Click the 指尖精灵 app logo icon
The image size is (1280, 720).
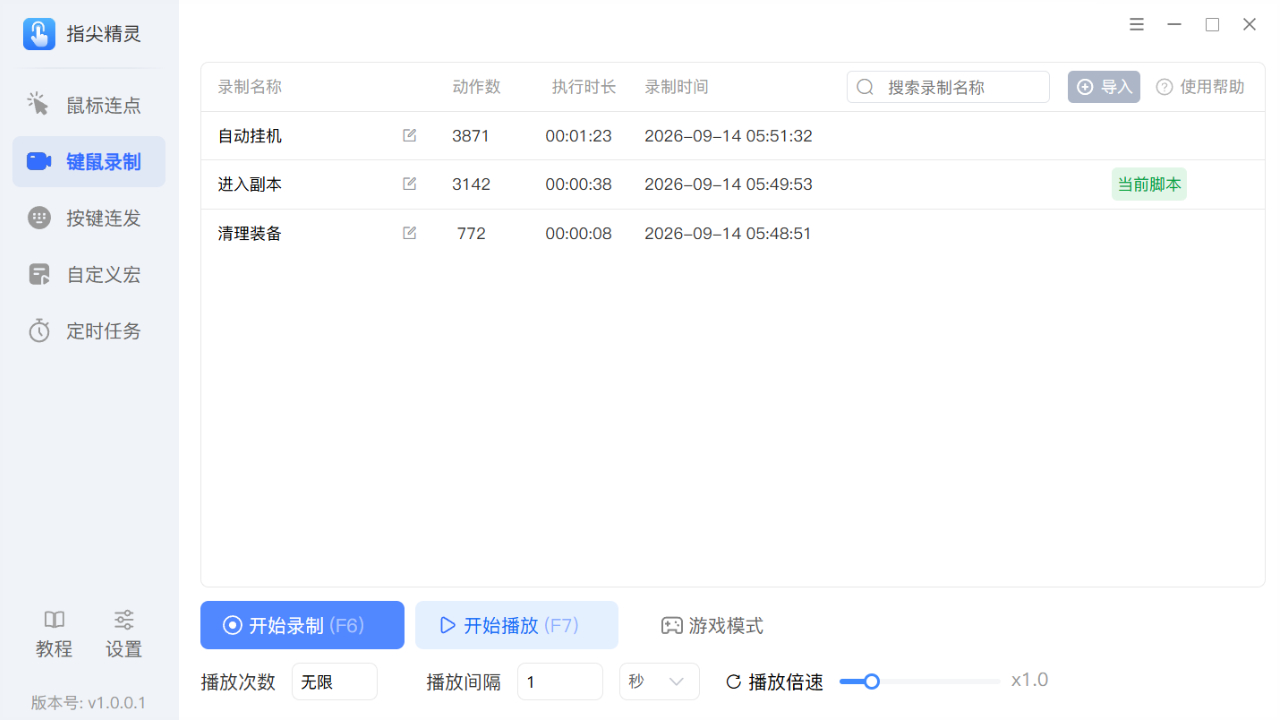(x=39, y=34)
